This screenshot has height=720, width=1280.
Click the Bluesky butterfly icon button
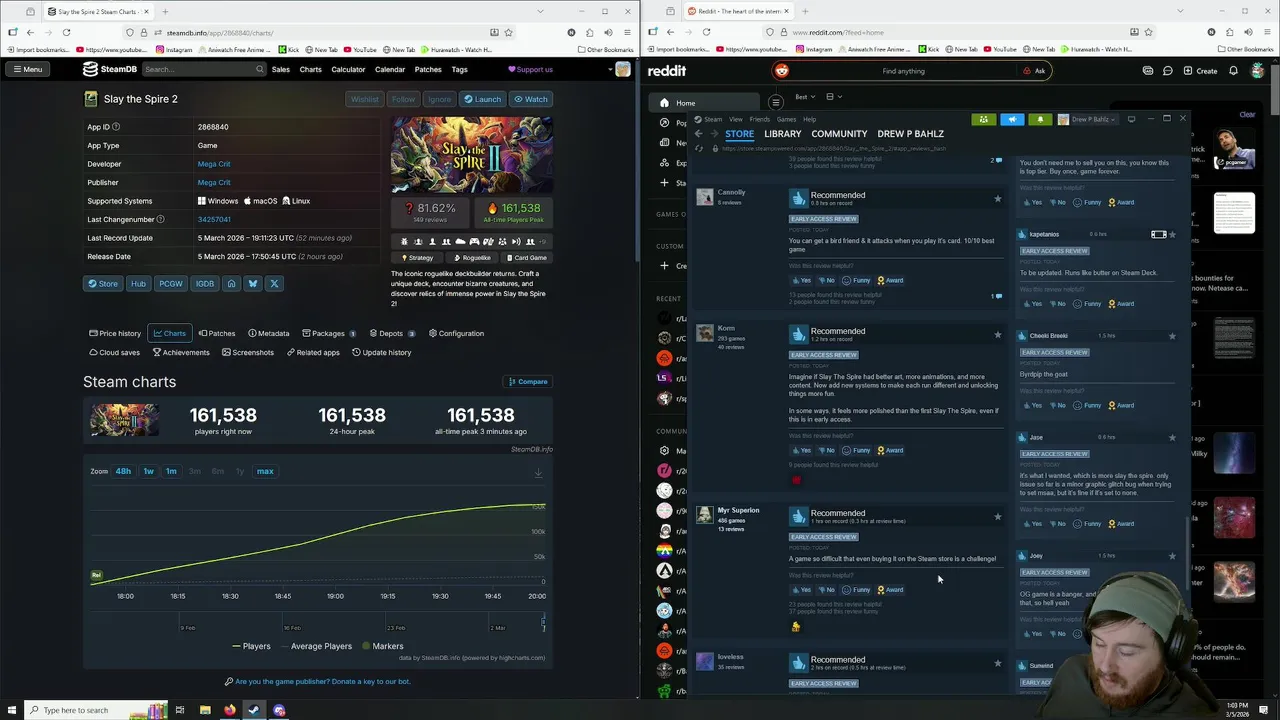click(x=253, y=283)
